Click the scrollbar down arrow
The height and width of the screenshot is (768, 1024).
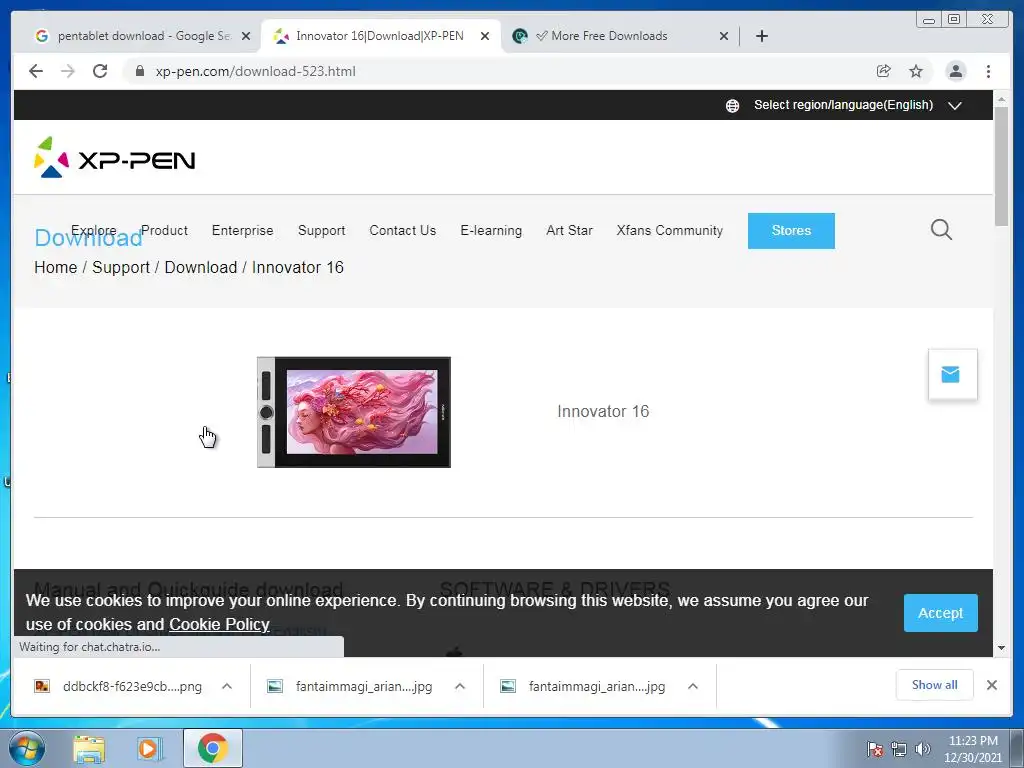point(1001,648)
